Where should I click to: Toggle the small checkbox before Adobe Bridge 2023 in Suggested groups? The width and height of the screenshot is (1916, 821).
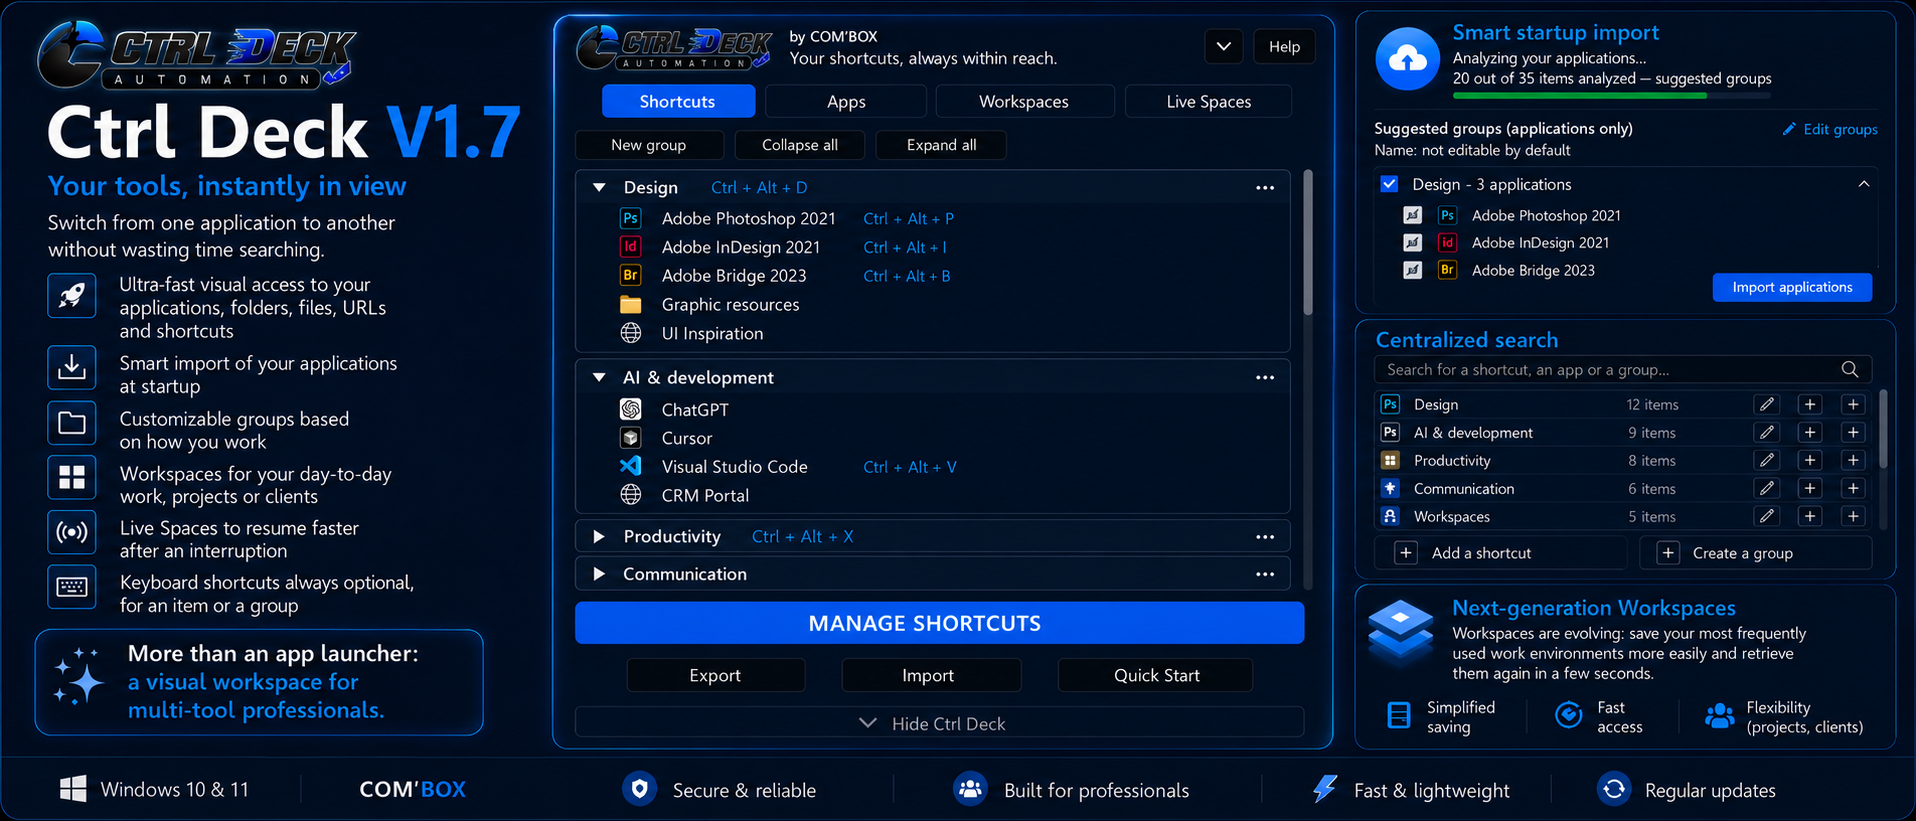(x=1412, y=270)
